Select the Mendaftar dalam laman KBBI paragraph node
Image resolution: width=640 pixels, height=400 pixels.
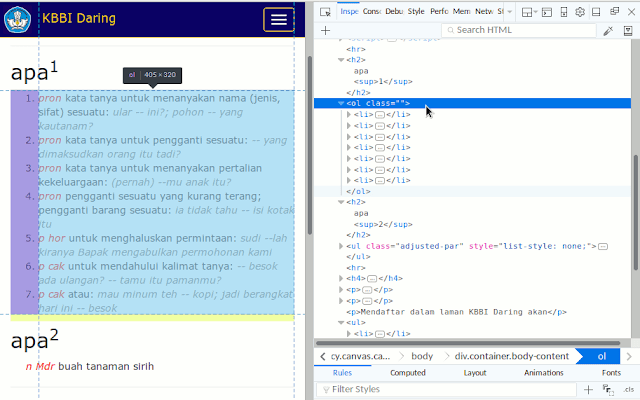click(x=456, y=312)
